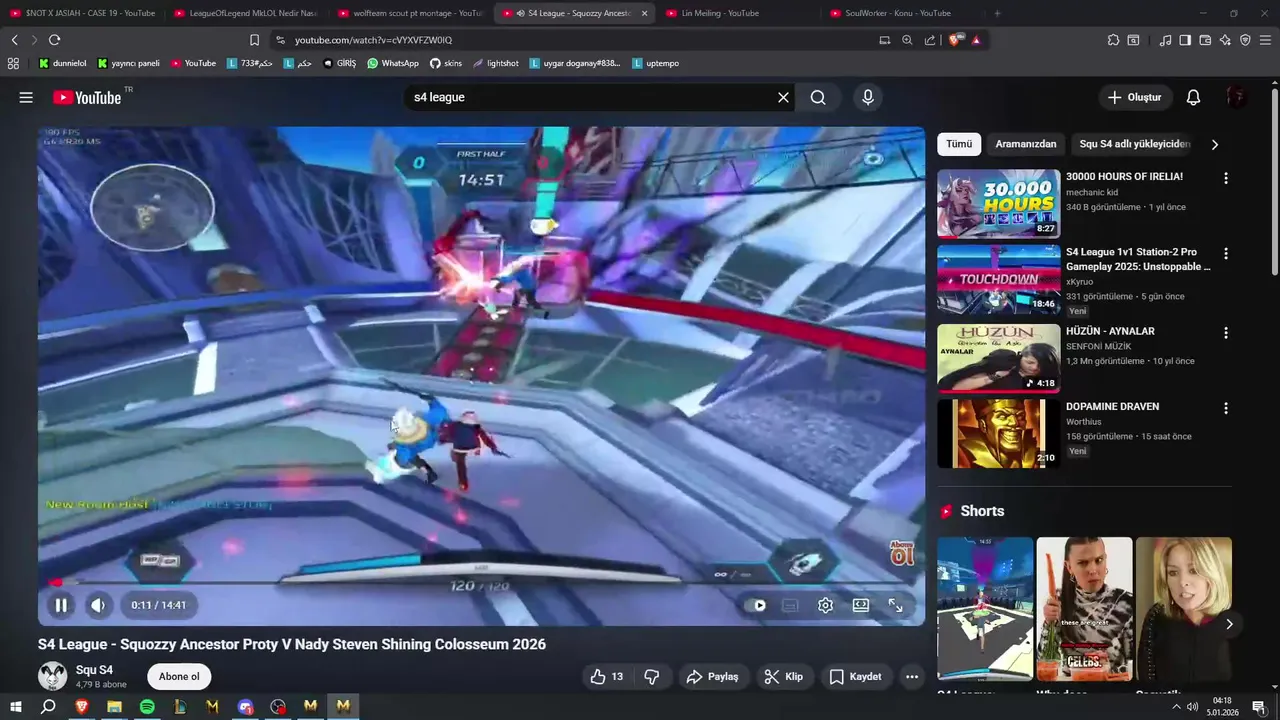The image size is (1280, 720).
Task: Open the dunnielol bookmark
Action: (x=63, y=63)
